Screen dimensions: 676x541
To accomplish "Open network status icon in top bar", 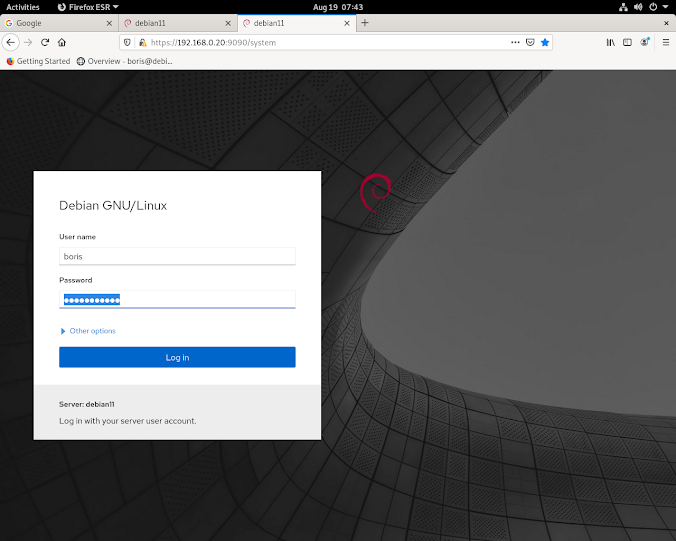I will click(x=623, y=7).
